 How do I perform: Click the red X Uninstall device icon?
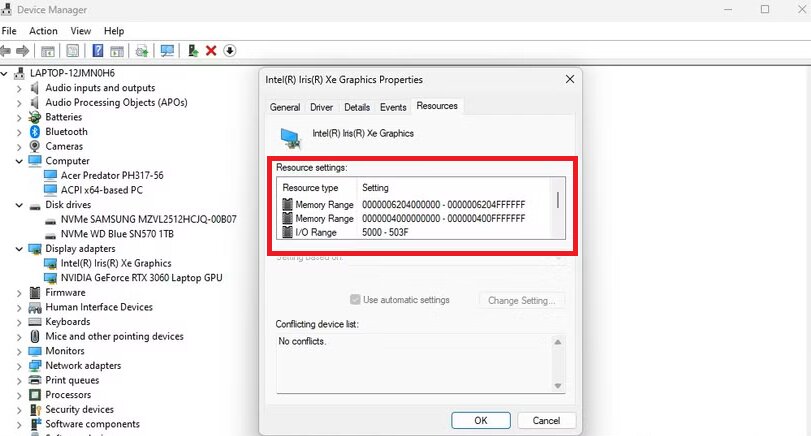[x=211, y=51]
